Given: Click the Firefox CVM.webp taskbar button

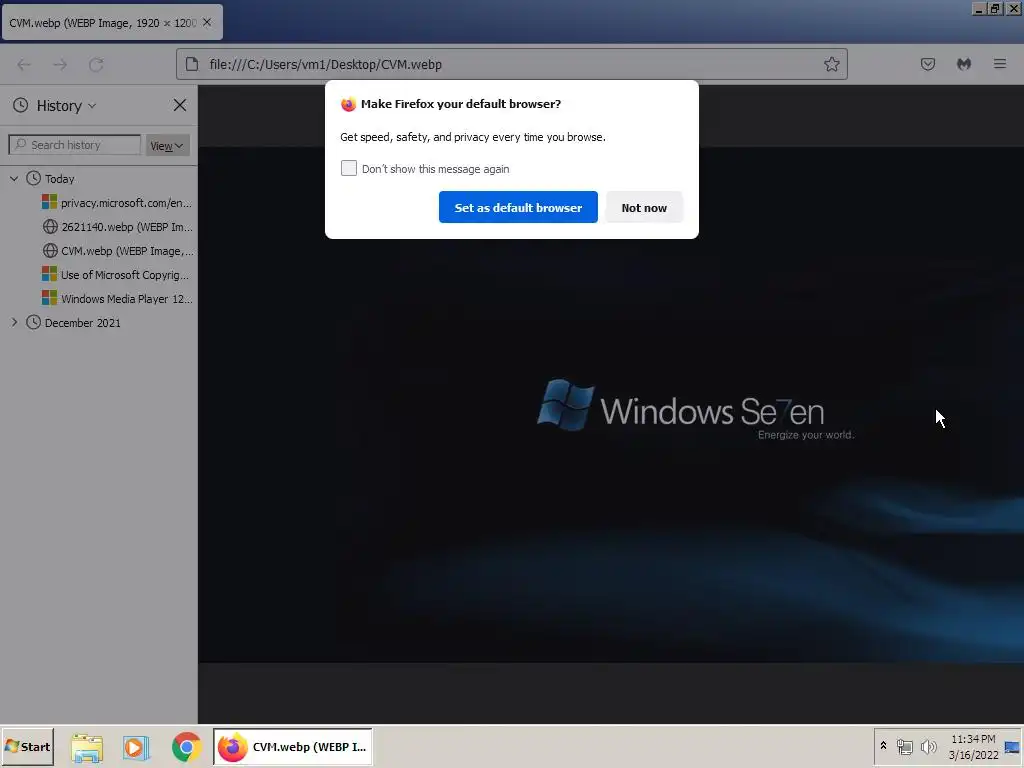Looking at the screenshot, I should [x=293, y=746].
